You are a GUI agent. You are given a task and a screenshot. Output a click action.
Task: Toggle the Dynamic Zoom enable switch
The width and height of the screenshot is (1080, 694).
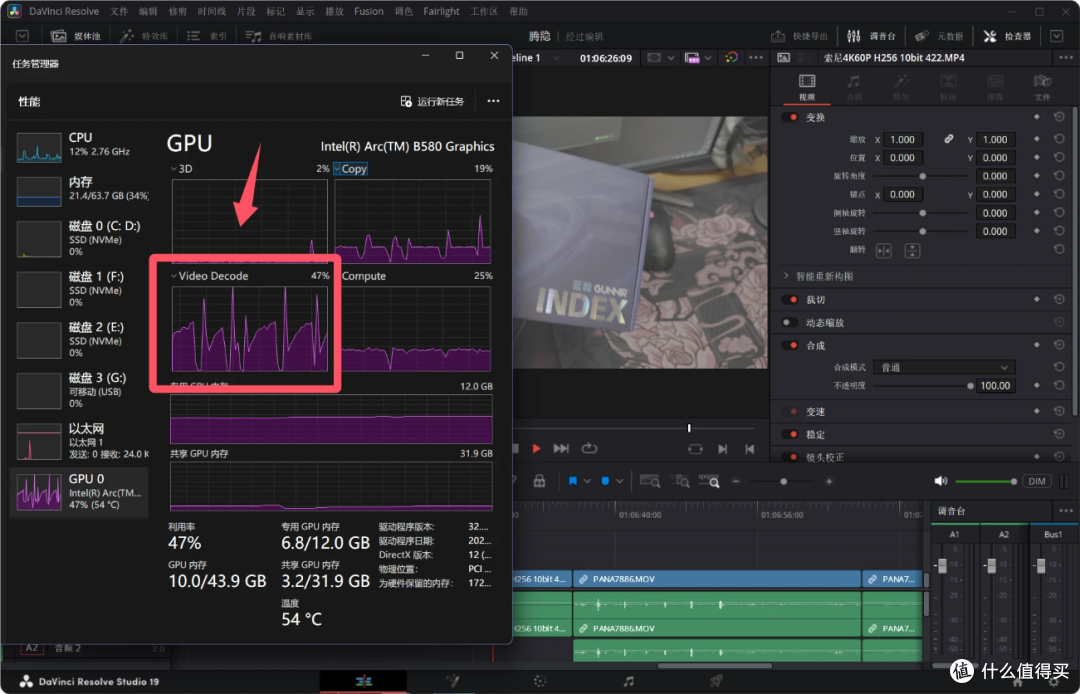point(790,322)
